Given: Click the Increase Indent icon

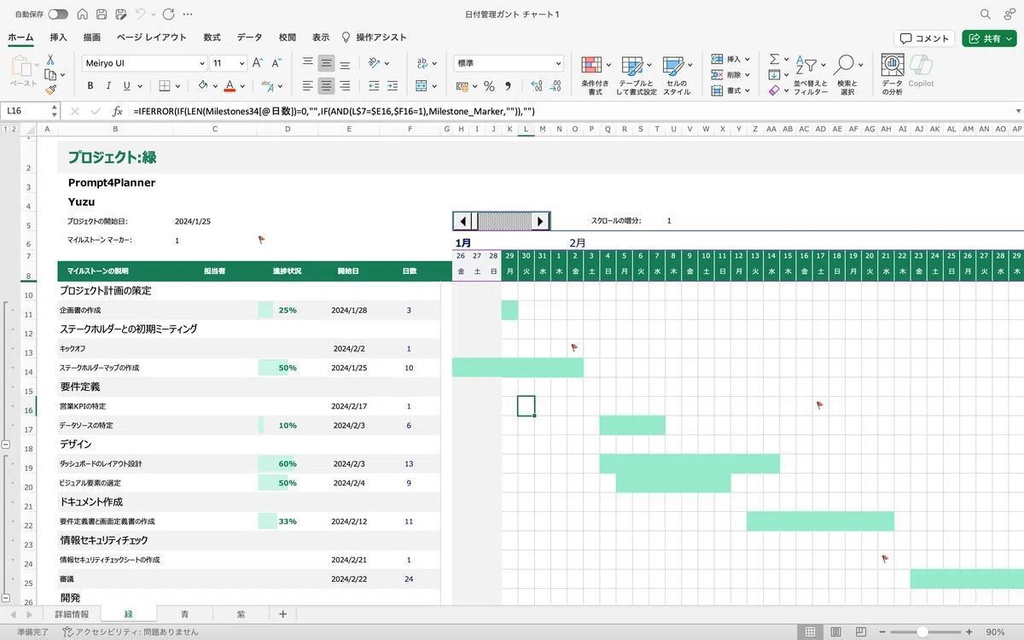Looking at the screenshot, I should click(x=392, y=86).
